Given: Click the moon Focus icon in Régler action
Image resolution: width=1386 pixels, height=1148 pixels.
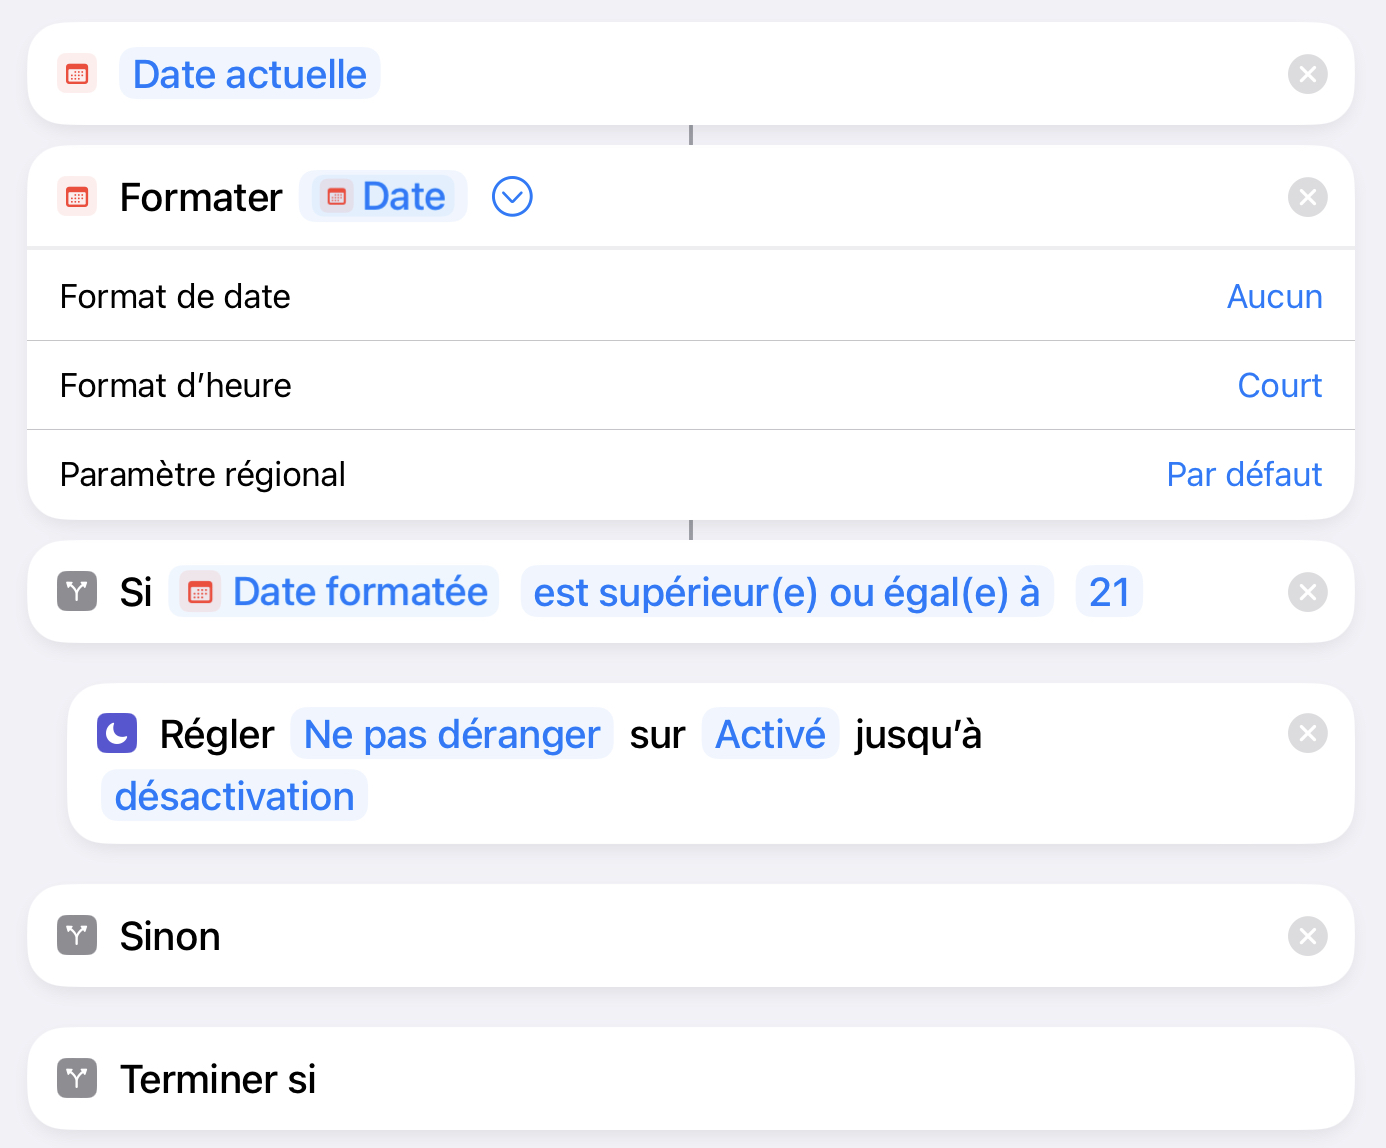Looking at the screenshot, I should 117,733.
